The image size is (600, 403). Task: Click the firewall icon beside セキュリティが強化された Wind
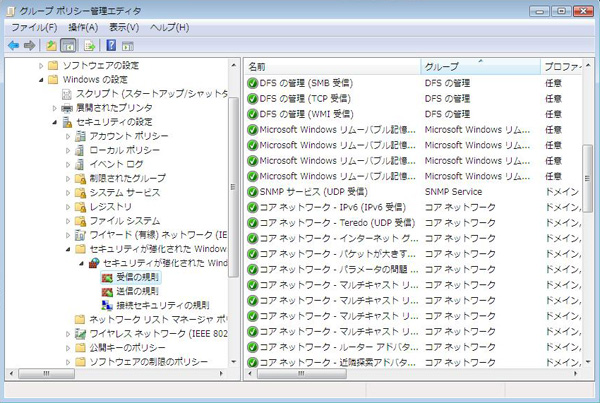coord(94,263)
